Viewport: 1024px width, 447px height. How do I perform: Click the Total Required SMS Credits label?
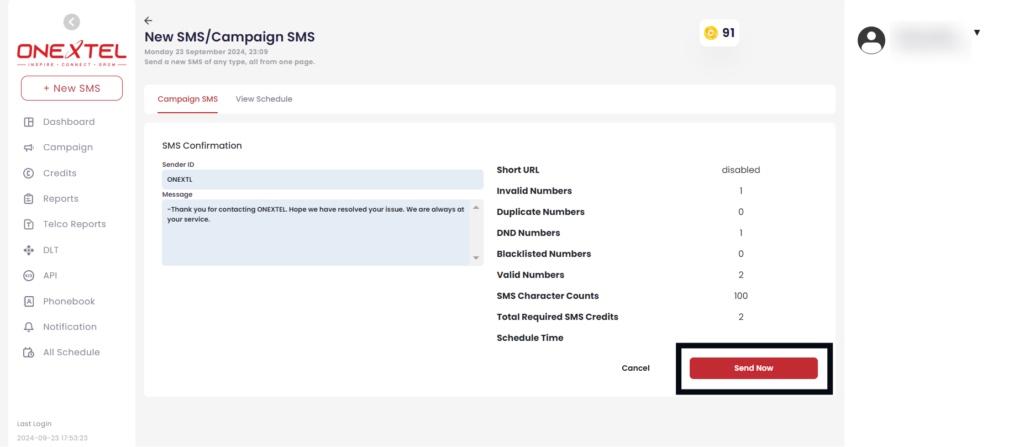558,317
